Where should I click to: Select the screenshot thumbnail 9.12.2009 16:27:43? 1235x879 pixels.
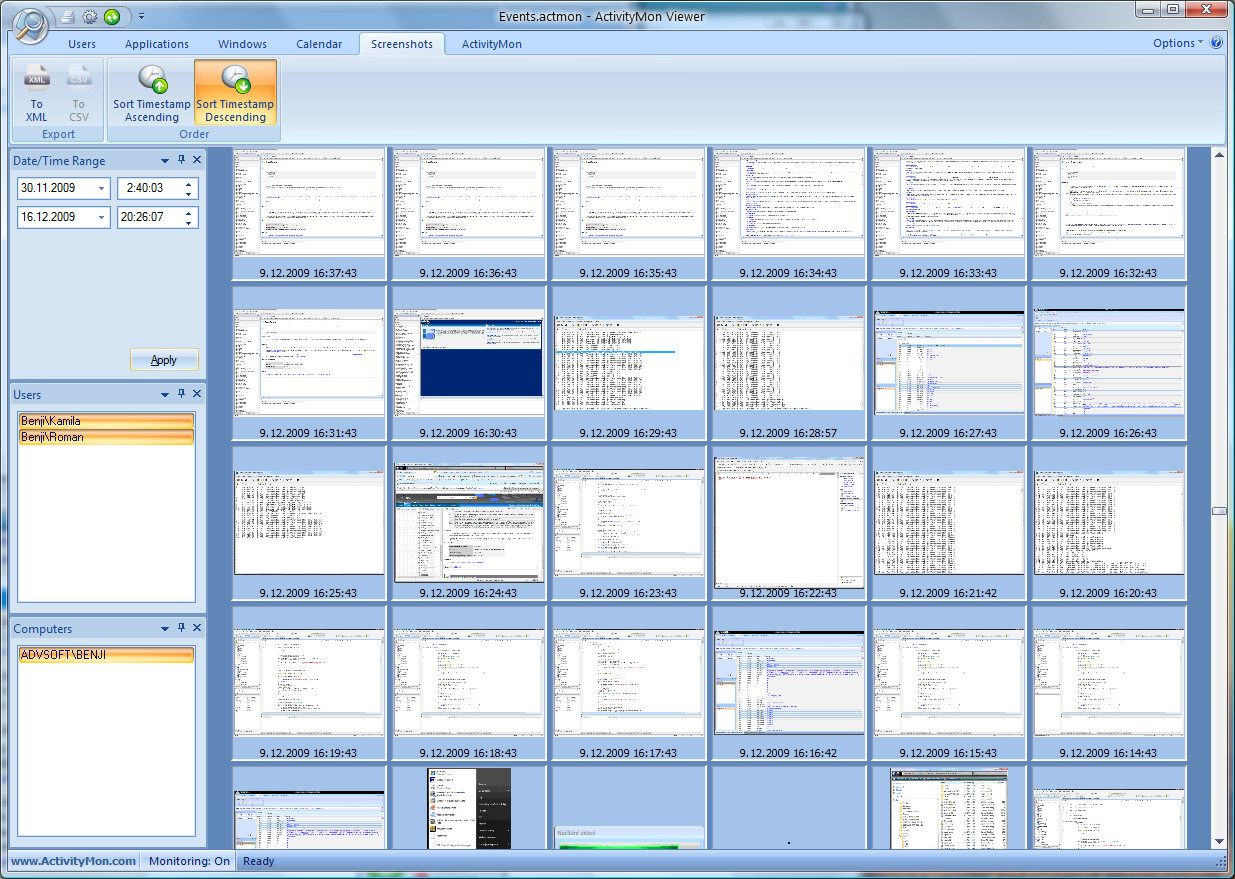click(x=948, y=363)
